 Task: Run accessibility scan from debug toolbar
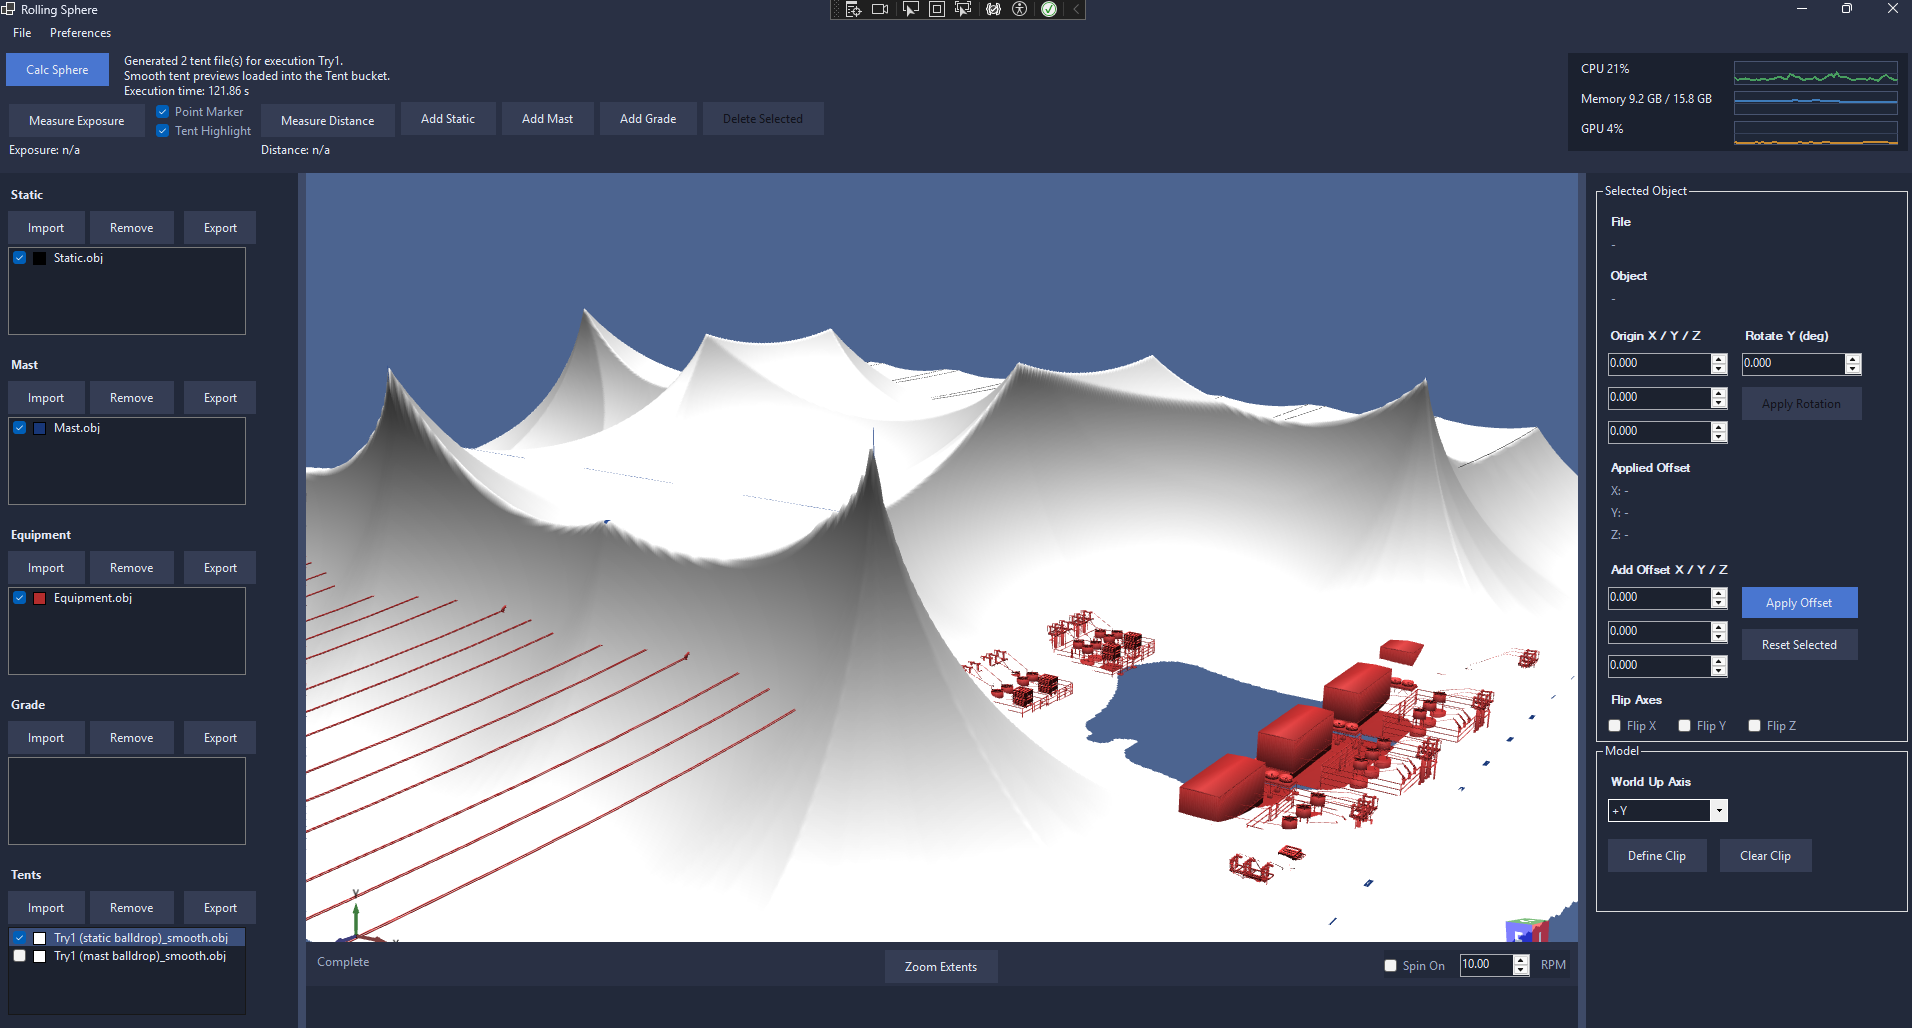[1020, 9]
